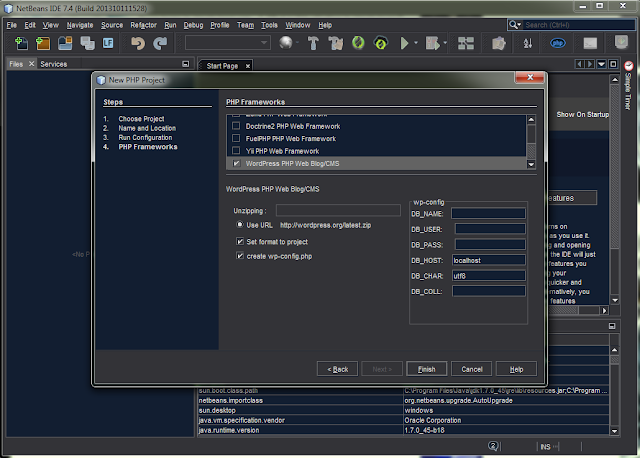Click the hammer Build Project icon

click(x=313, y=43)
